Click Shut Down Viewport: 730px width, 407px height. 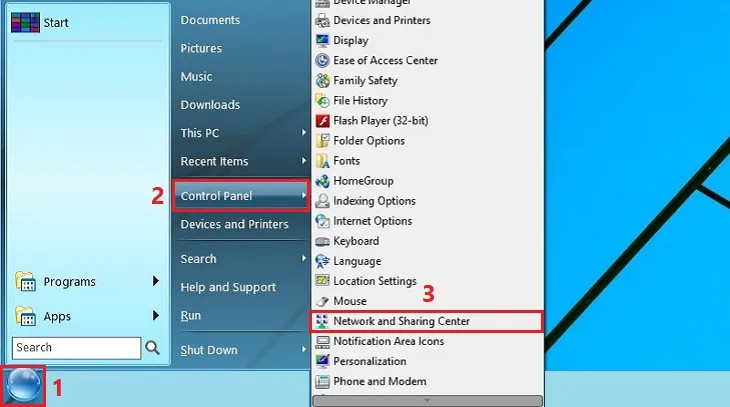[x=209, y=350]
